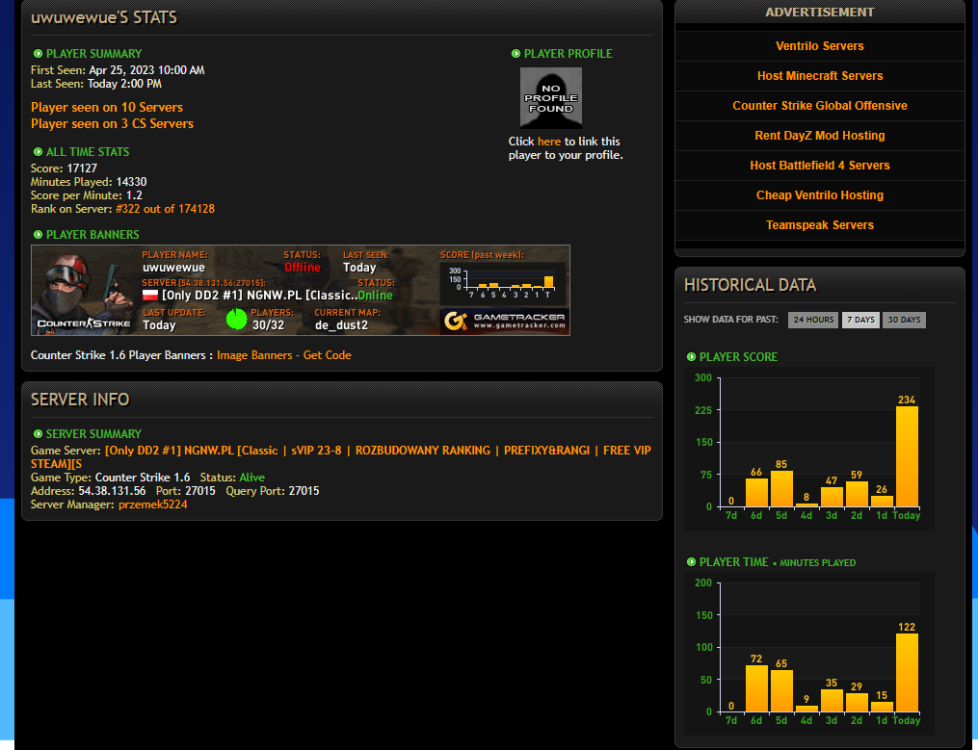The height and width of the screenshot is (750, 978).
Task: Click the 5d bar valued 85 in Player Score
Action: pyautogui.click(x=782, y=489)
